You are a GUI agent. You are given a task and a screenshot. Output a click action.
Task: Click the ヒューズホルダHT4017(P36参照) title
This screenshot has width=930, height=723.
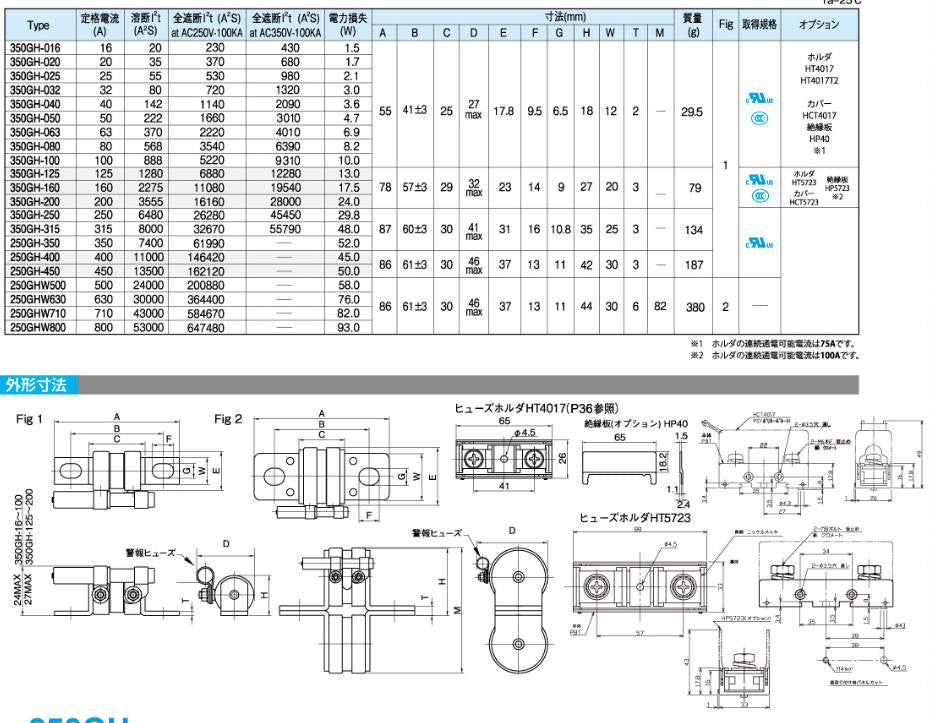pos(536,408)
